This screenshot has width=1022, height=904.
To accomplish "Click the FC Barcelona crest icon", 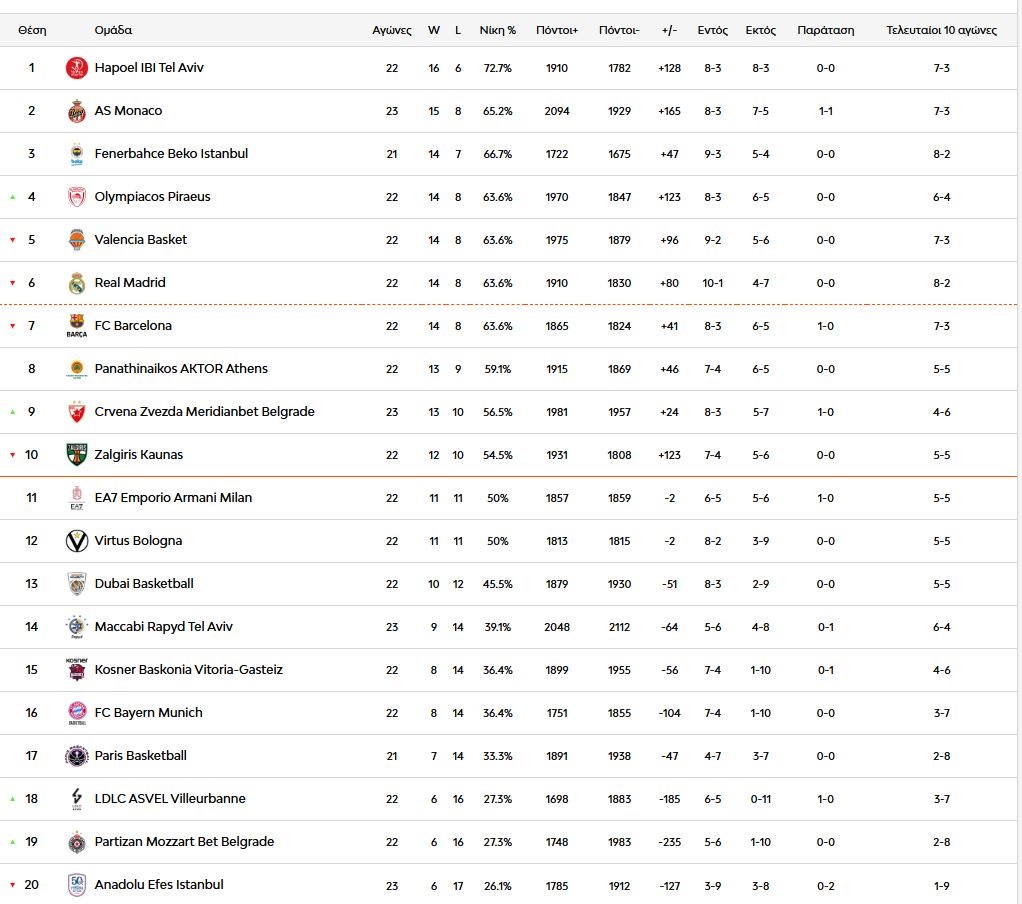I will pyautogui.click(x=77, y=326).
